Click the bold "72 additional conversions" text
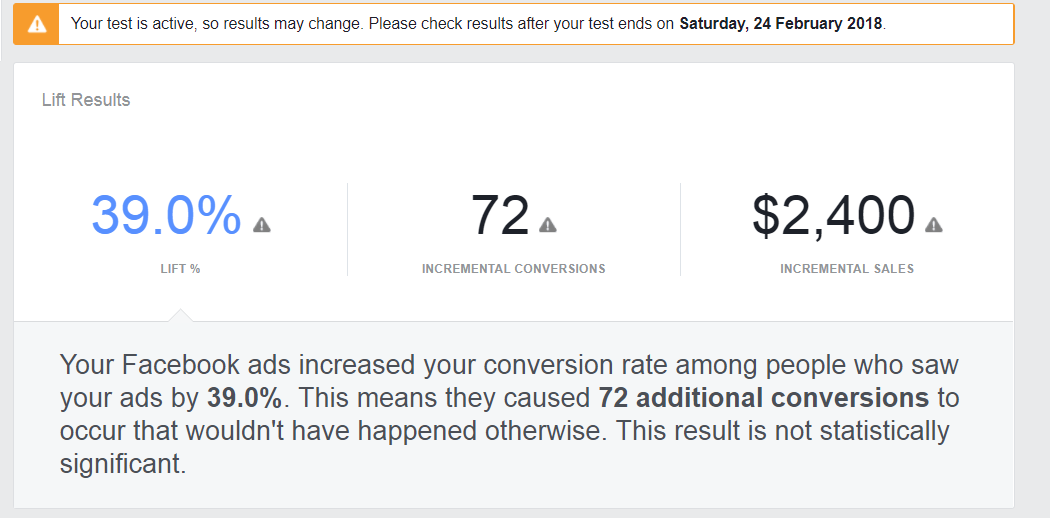 point(764,398)
